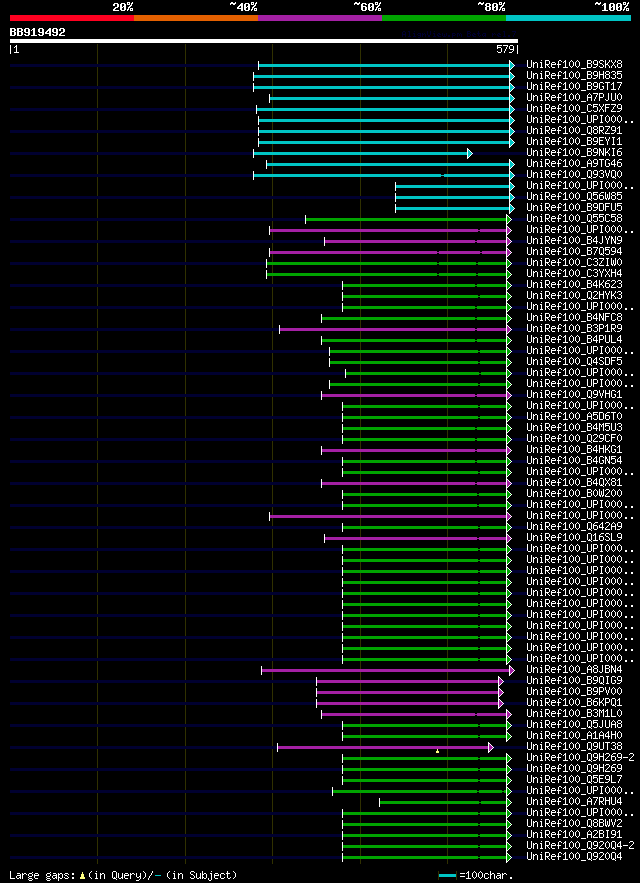Open hit UniRef100_B4QX81
This screenshot has width=640, height=883.
[x=574, y=482]
